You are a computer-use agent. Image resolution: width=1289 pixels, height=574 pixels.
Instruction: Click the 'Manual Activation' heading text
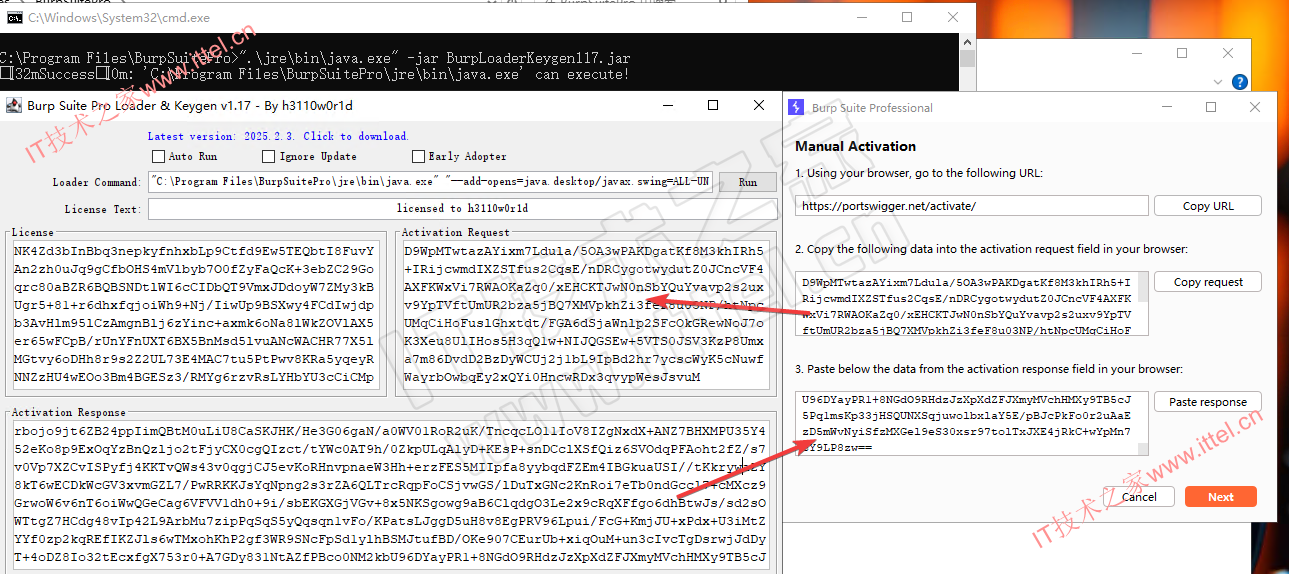(x=856, y=146)
